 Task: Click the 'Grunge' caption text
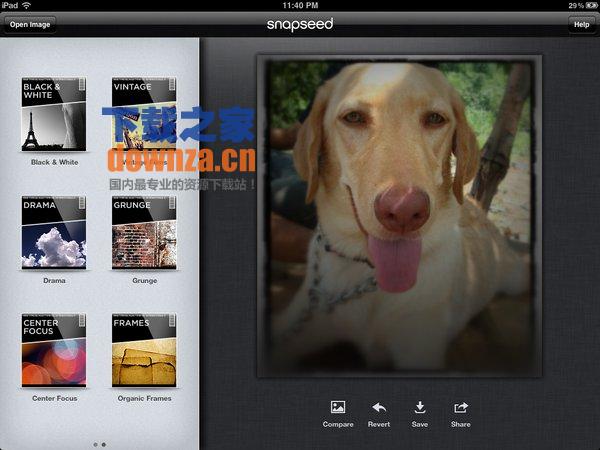(x=145, y=280)
